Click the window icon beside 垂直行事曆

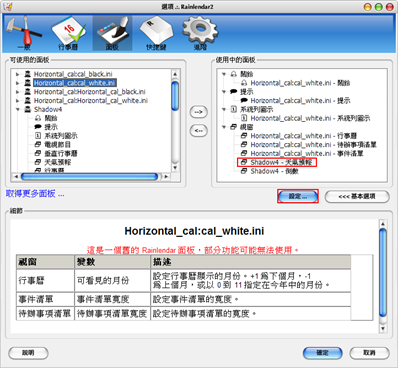pos(38,153)
